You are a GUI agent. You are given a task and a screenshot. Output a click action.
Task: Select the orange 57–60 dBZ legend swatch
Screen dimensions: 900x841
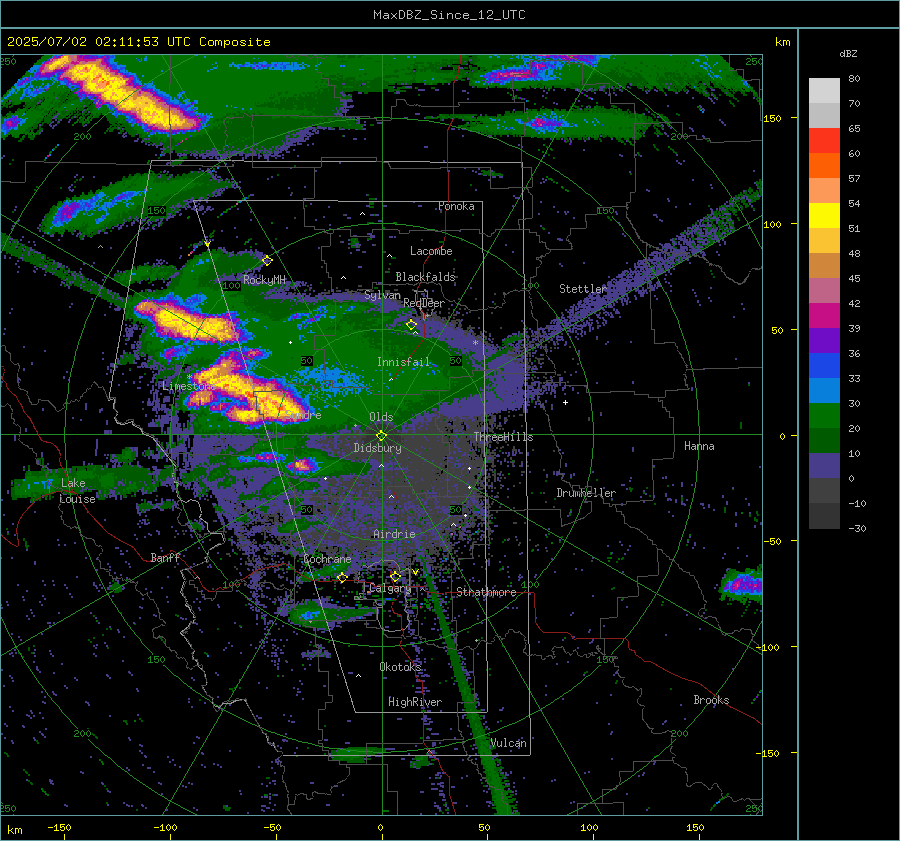point(824,166)
